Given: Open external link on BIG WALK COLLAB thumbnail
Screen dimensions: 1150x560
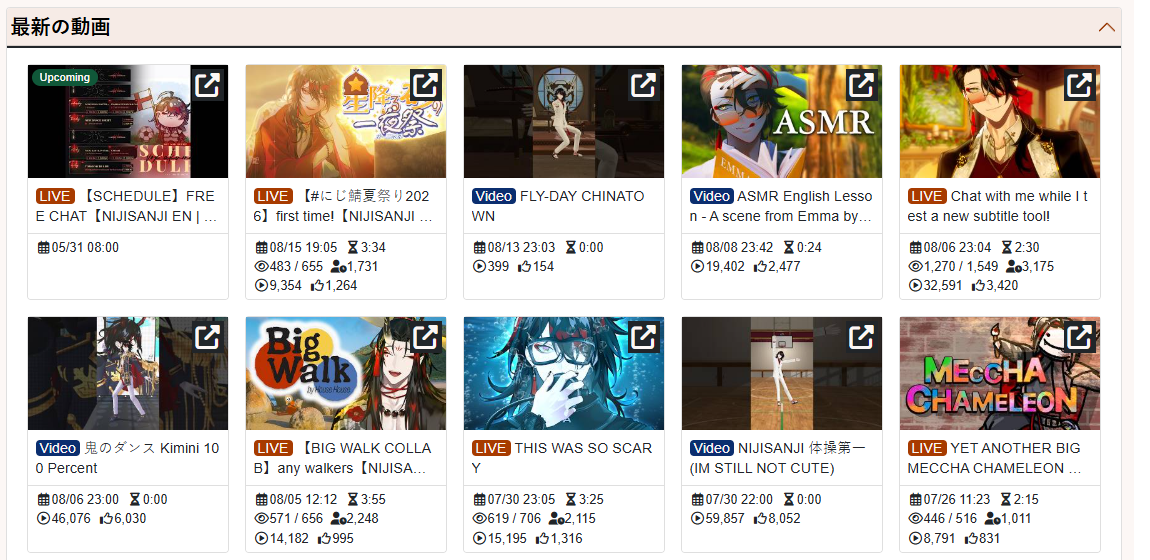Looking at the screenshot, I should point(425,337).
